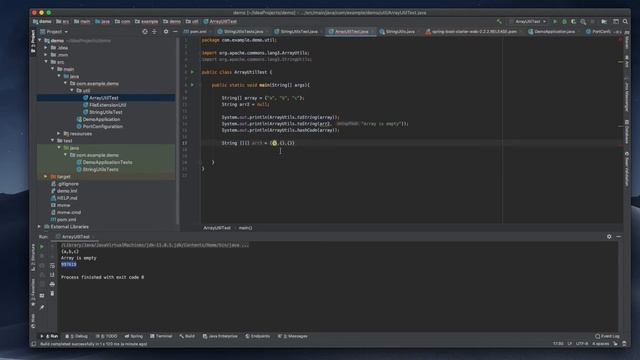Rerun the program in Run panel
Viewport: 640px width, 360px height.
(42, 247)
